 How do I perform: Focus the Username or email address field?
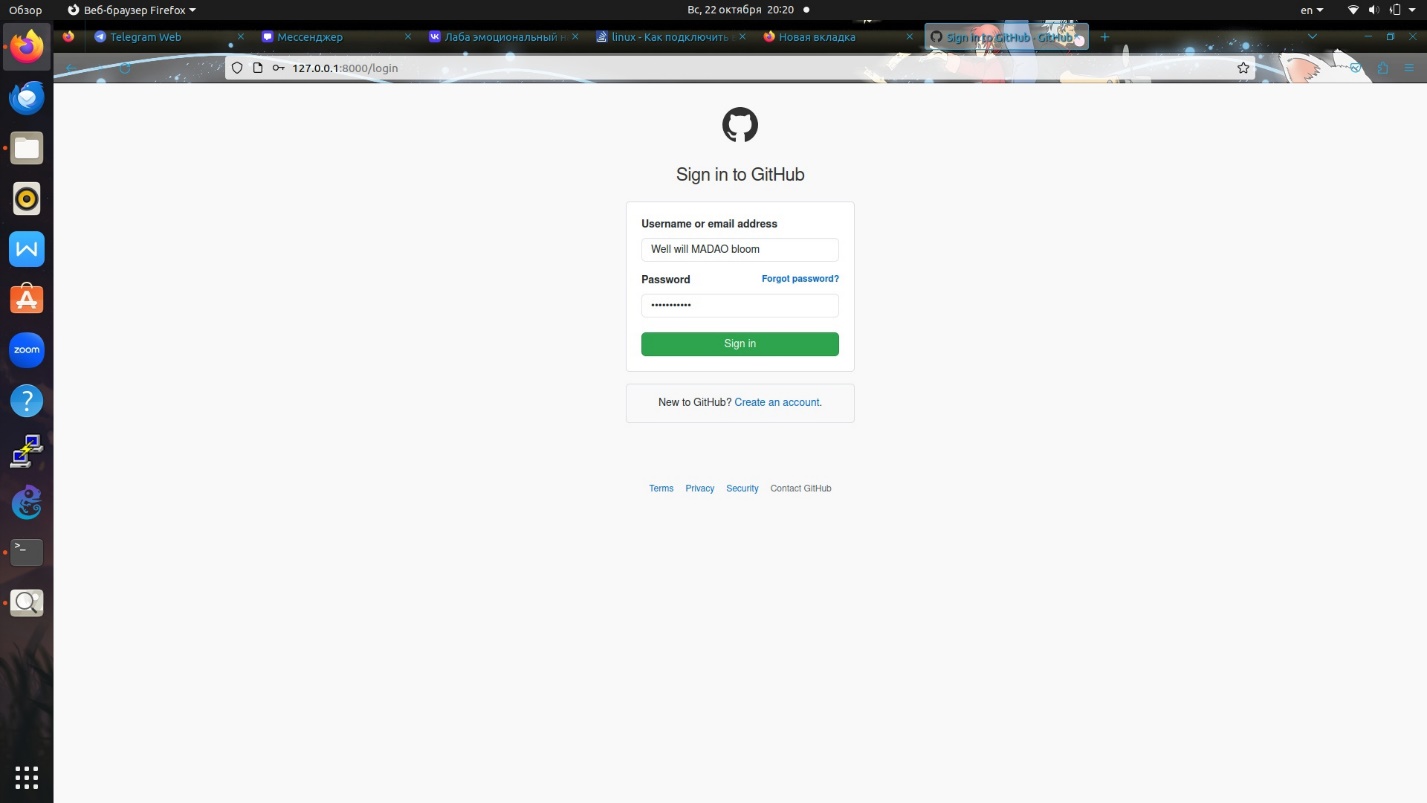(740, 249)
